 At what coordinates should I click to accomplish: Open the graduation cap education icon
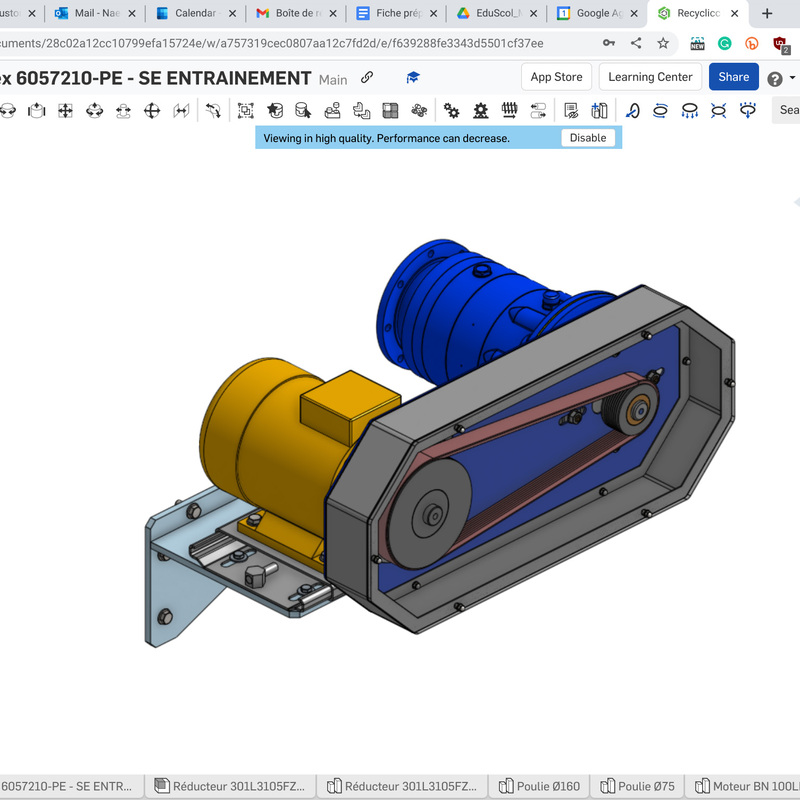pyautogui.click(x=412, y=78)
